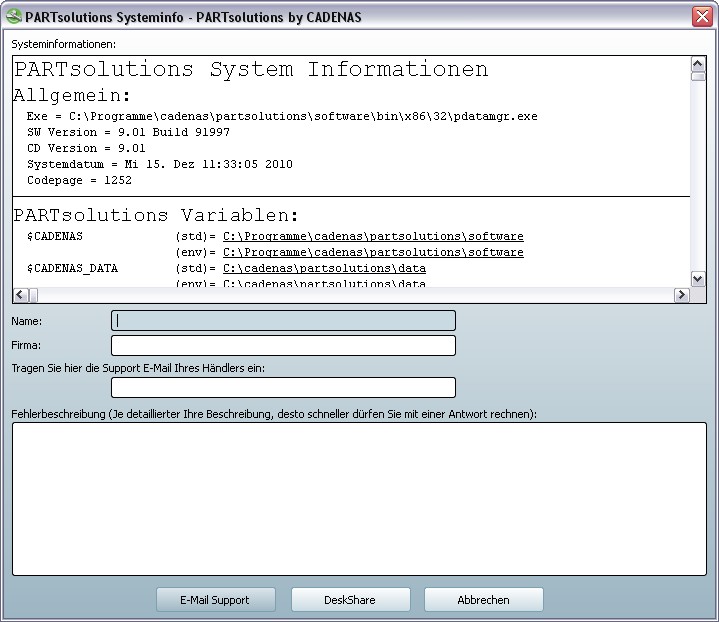Screen dimensions: 719x622
Task: Click the Systemdatum line text
Action: click(x=160, y=164)
